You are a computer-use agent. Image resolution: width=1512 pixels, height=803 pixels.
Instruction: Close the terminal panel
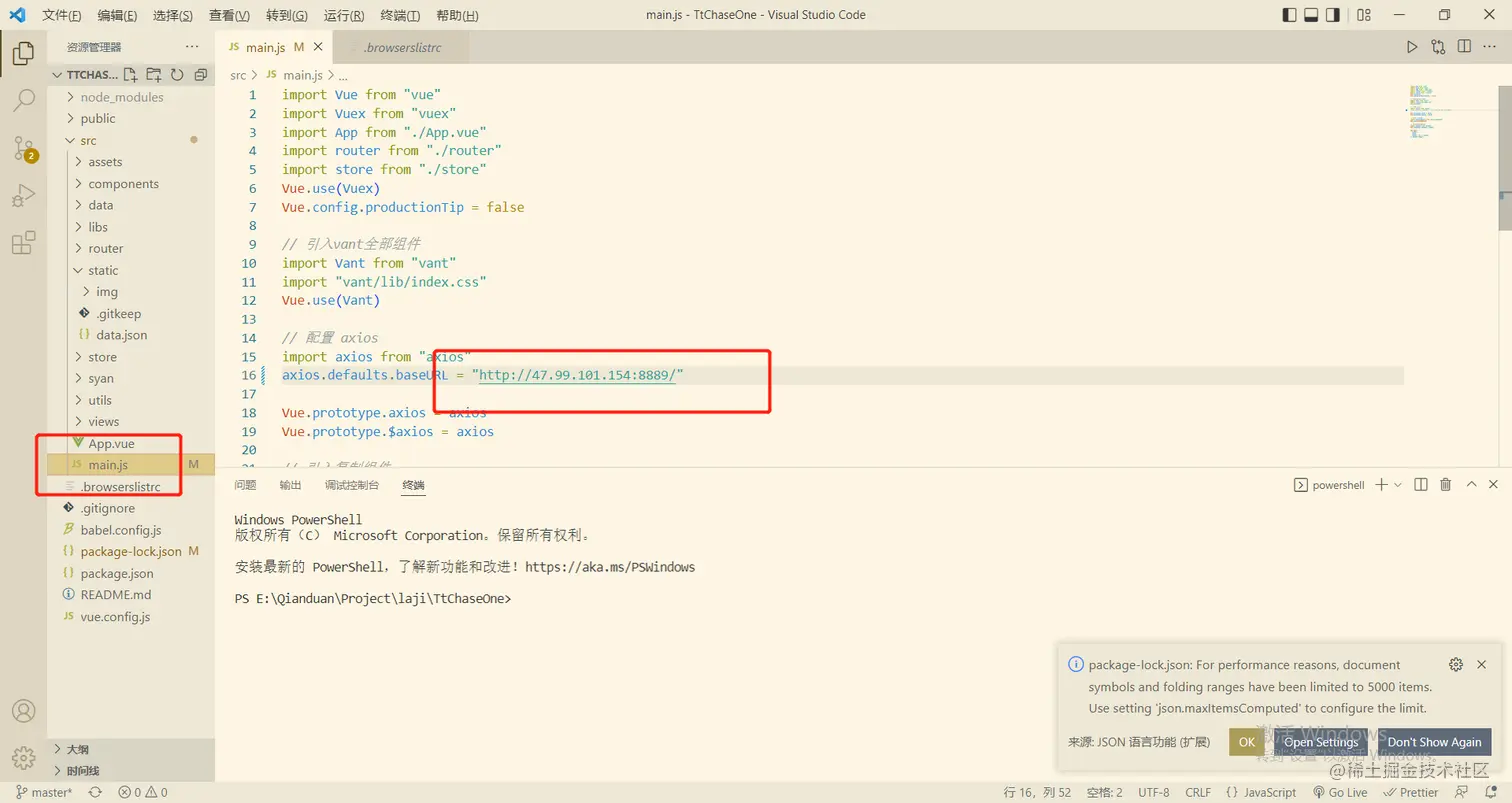tap(1494, 485)
